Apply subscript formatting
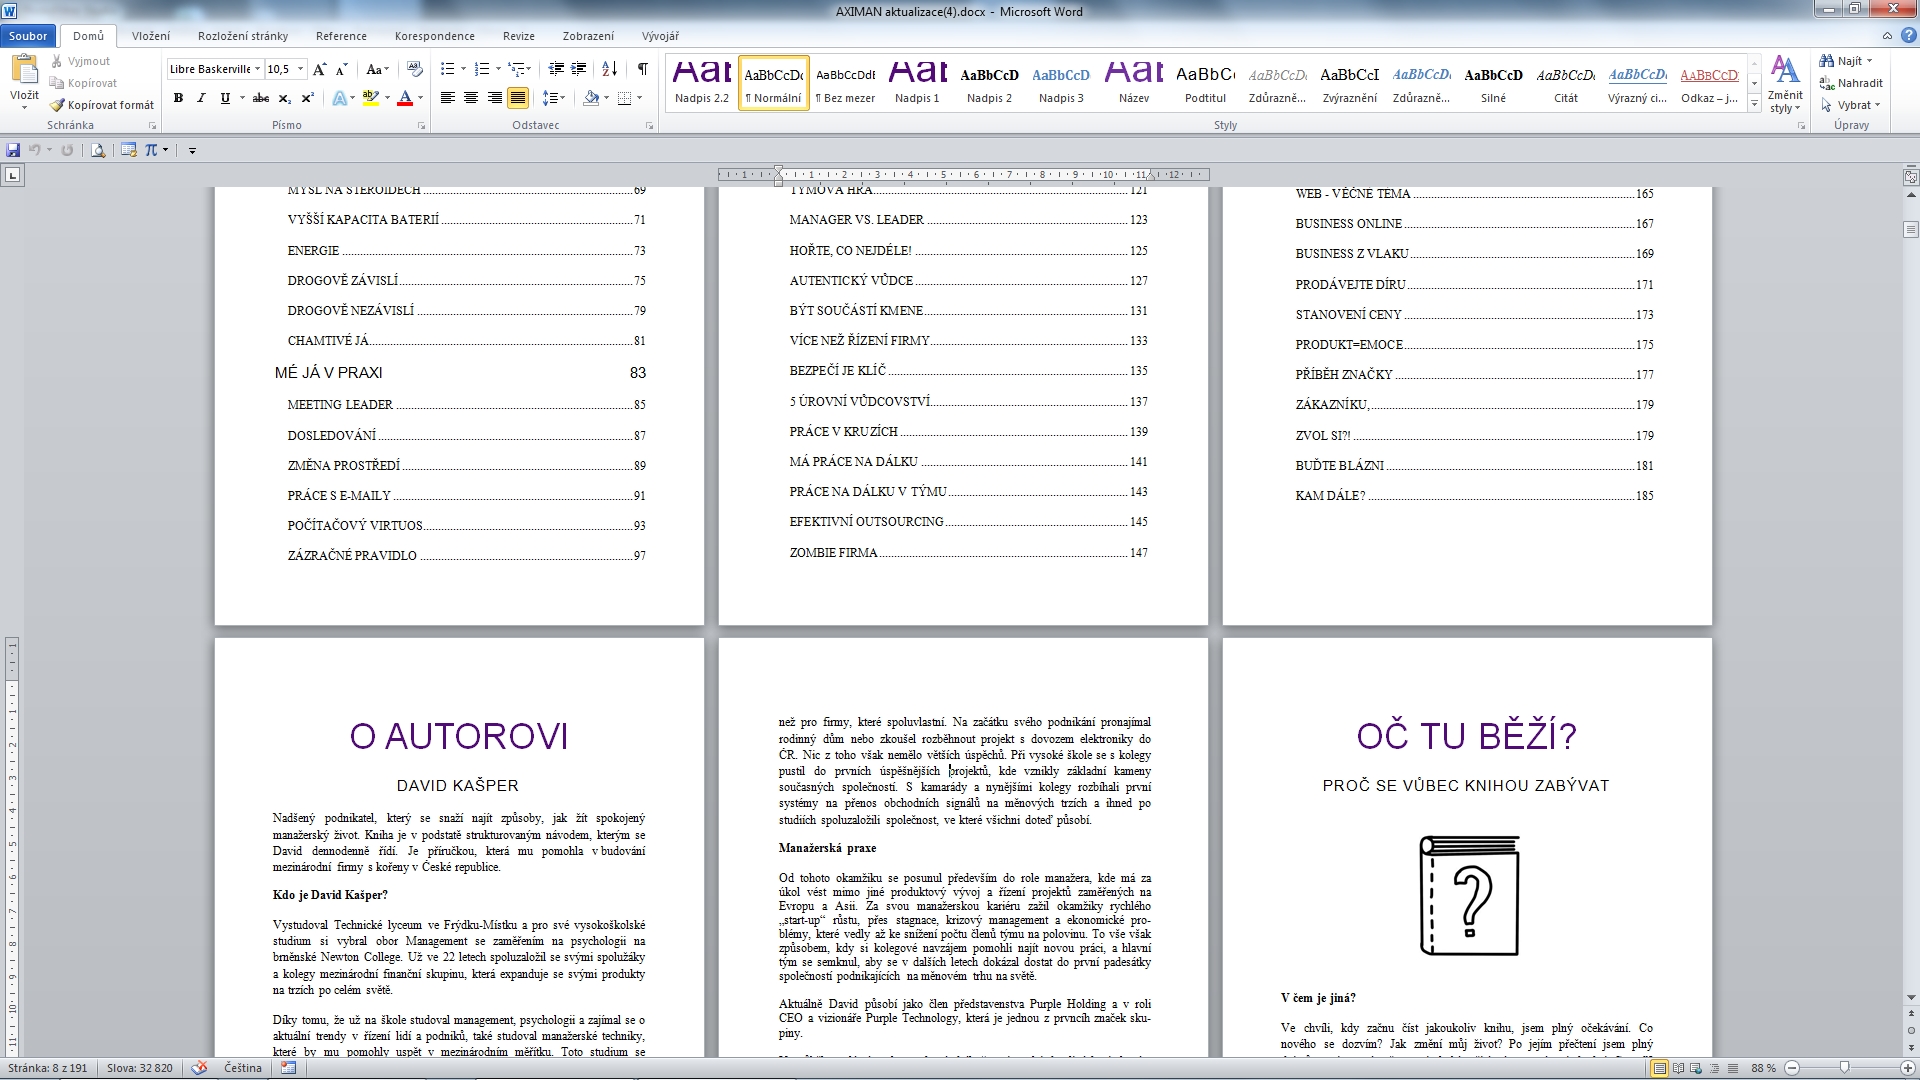 pos(285,98)
